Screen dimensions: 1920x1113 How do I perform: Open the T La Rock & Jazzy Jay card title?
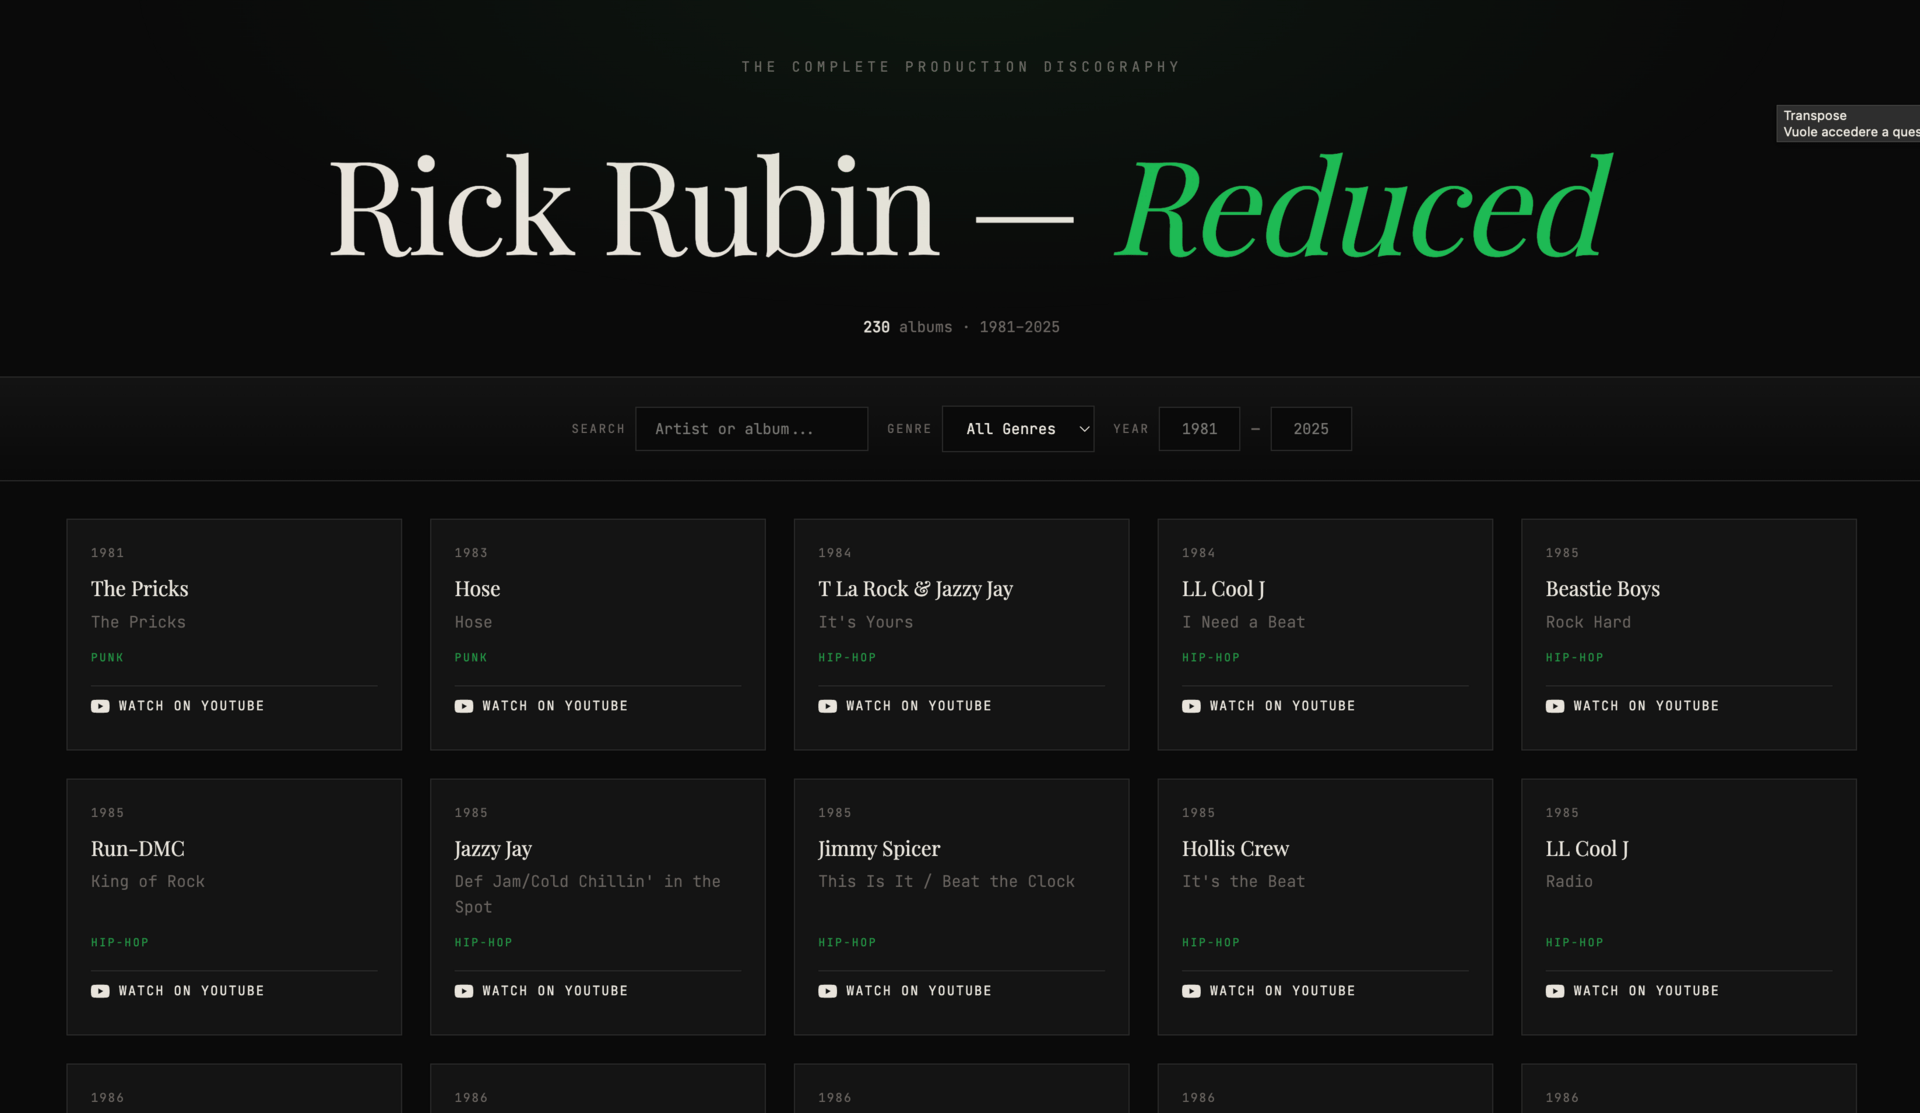pyautogui.click(x=915, y=589)
